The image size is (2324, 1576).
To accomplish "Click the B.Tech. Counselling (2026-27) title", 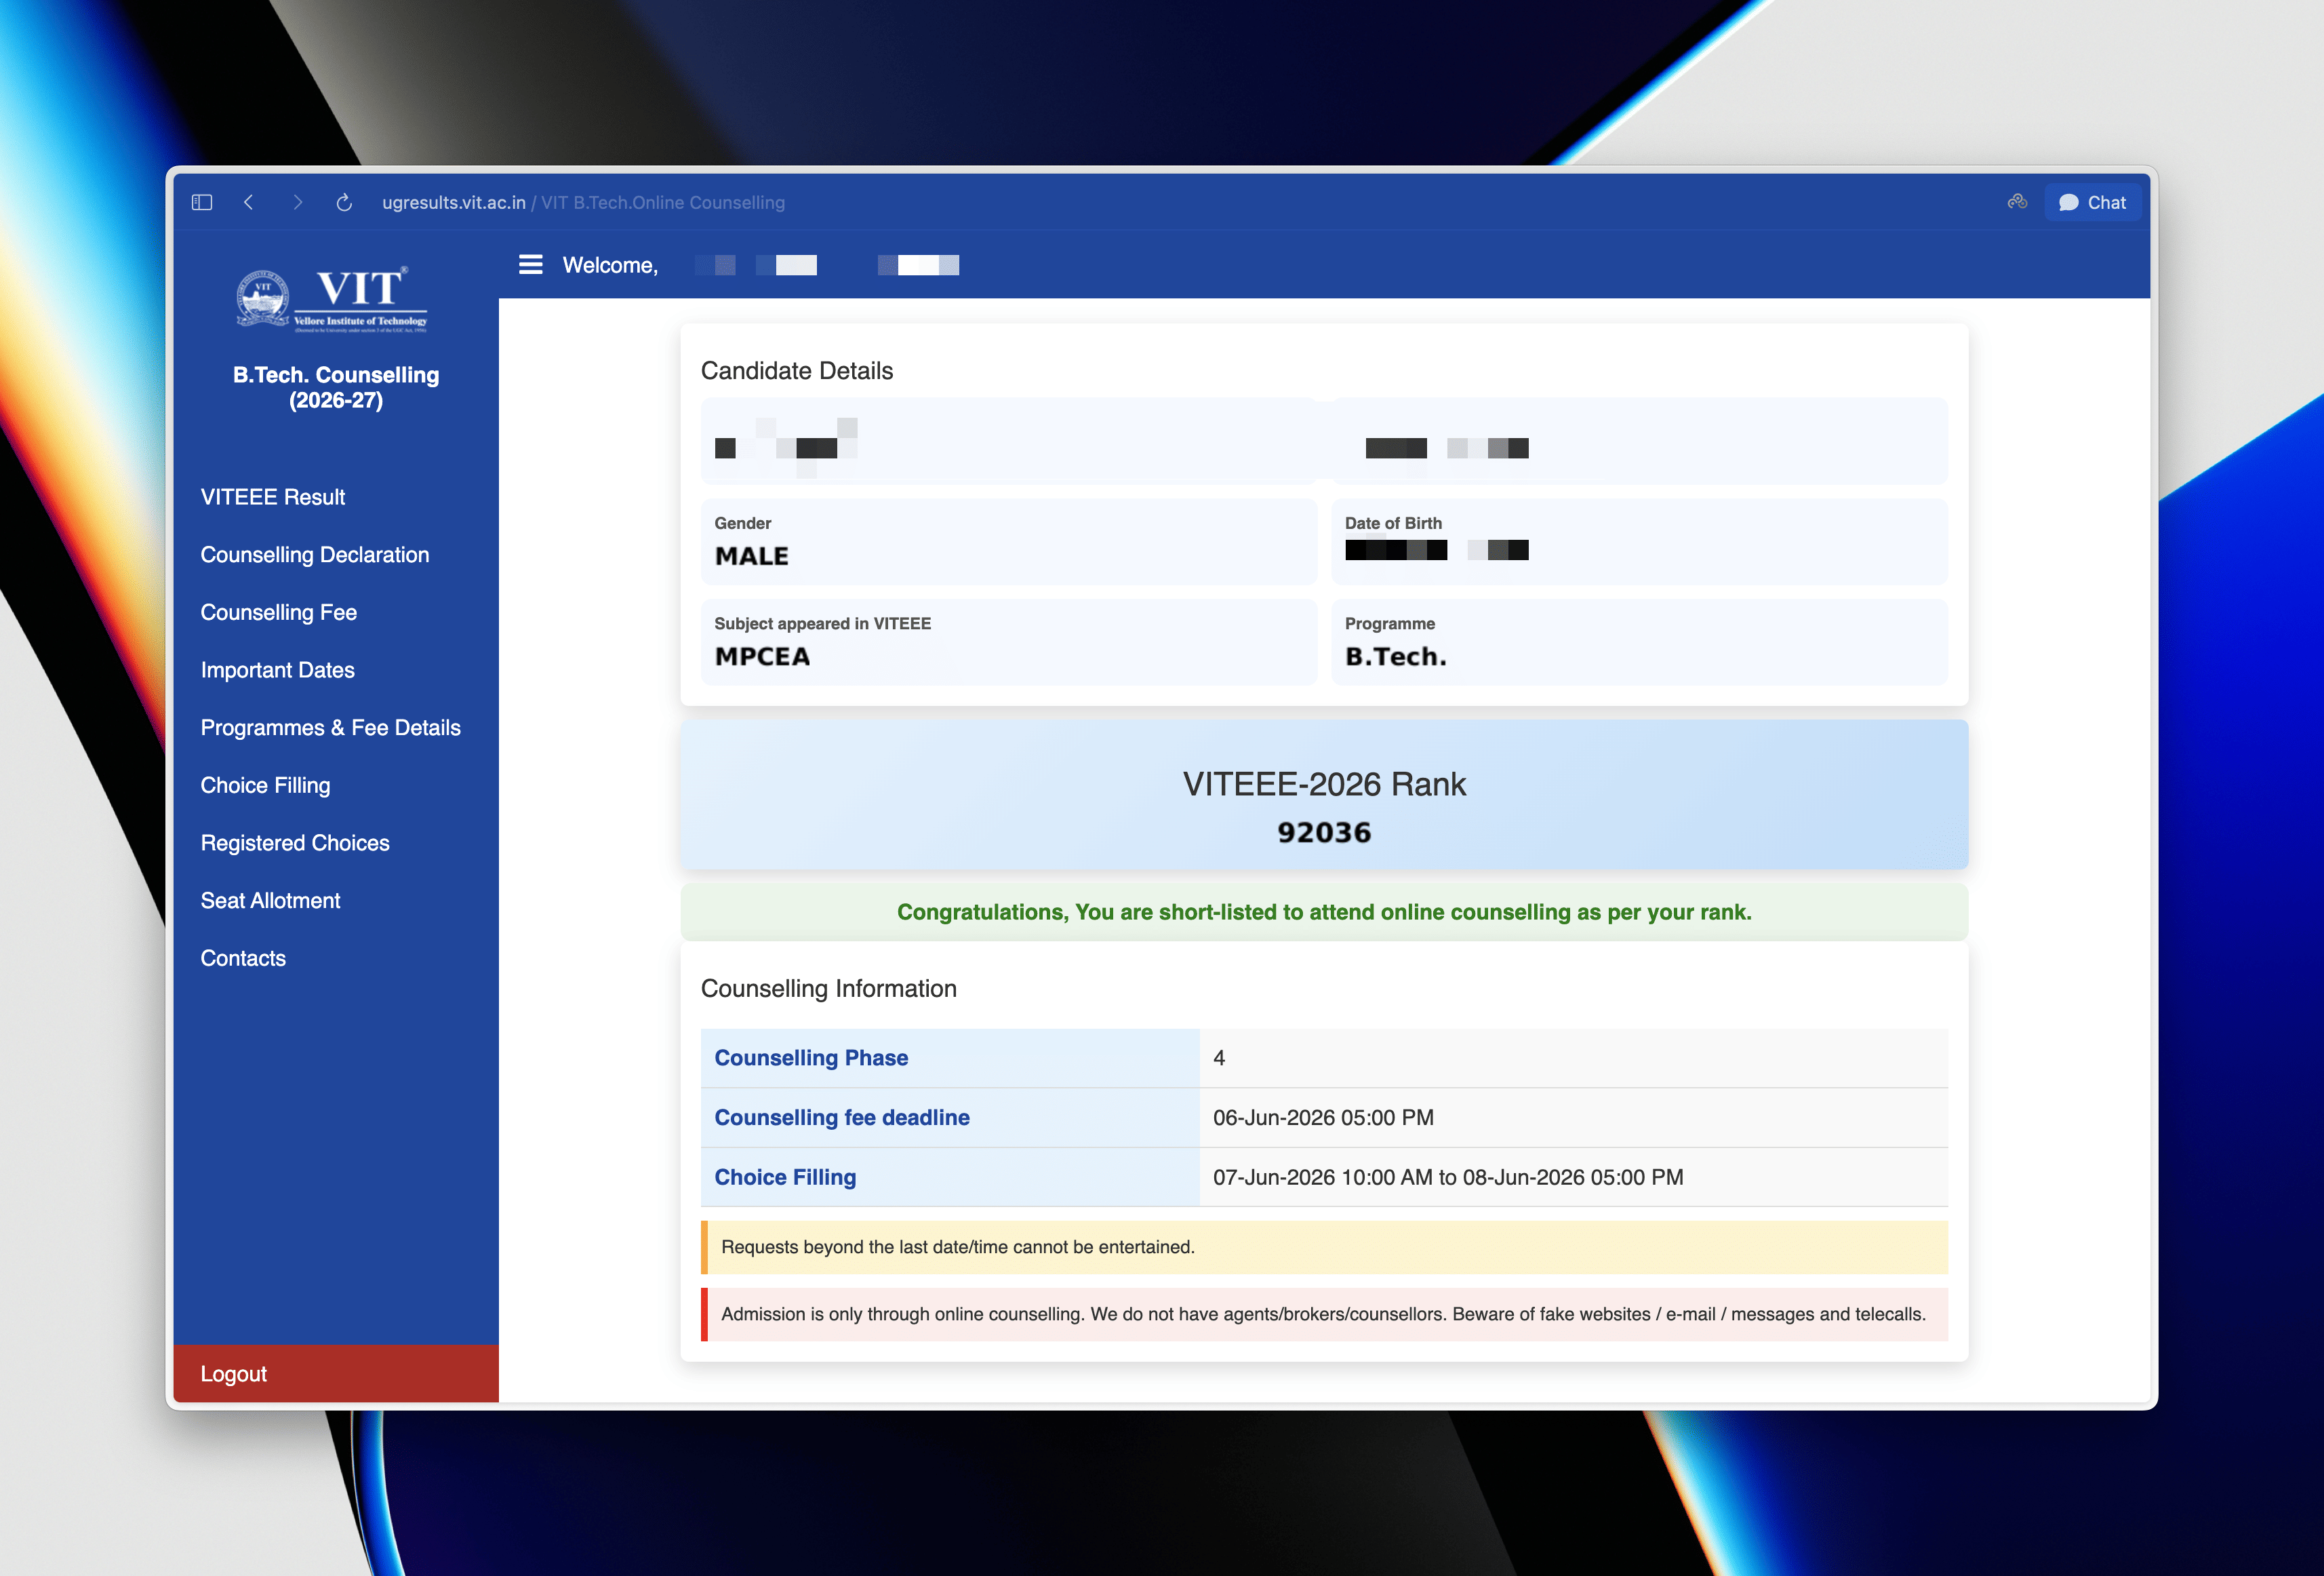I will (336, 387).
